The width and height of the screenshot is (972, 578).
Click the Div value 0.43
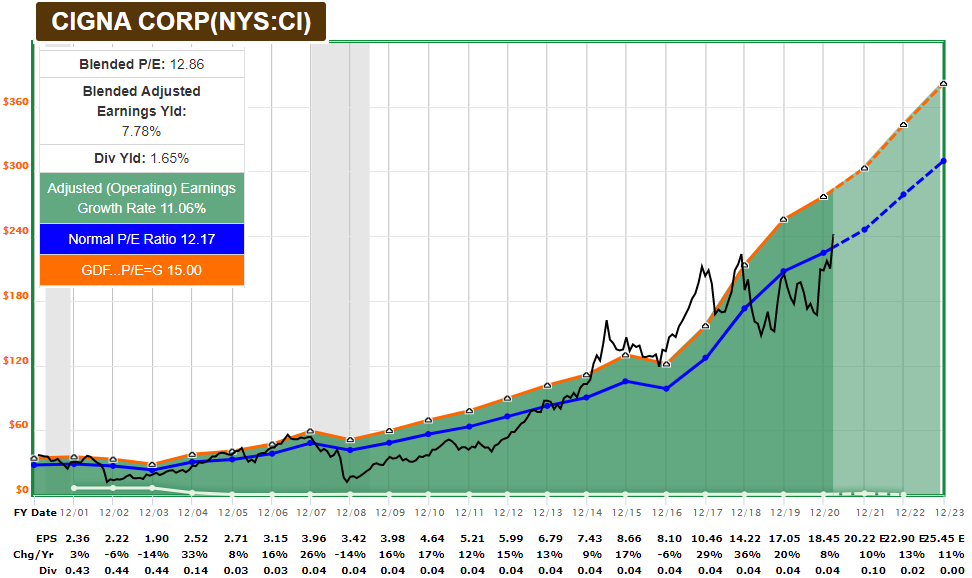pyautogui.click(x=77, y=570)
